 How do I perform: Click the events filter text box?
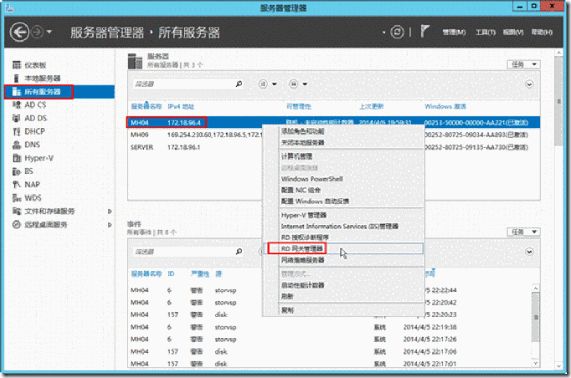(x=184, y=252)
